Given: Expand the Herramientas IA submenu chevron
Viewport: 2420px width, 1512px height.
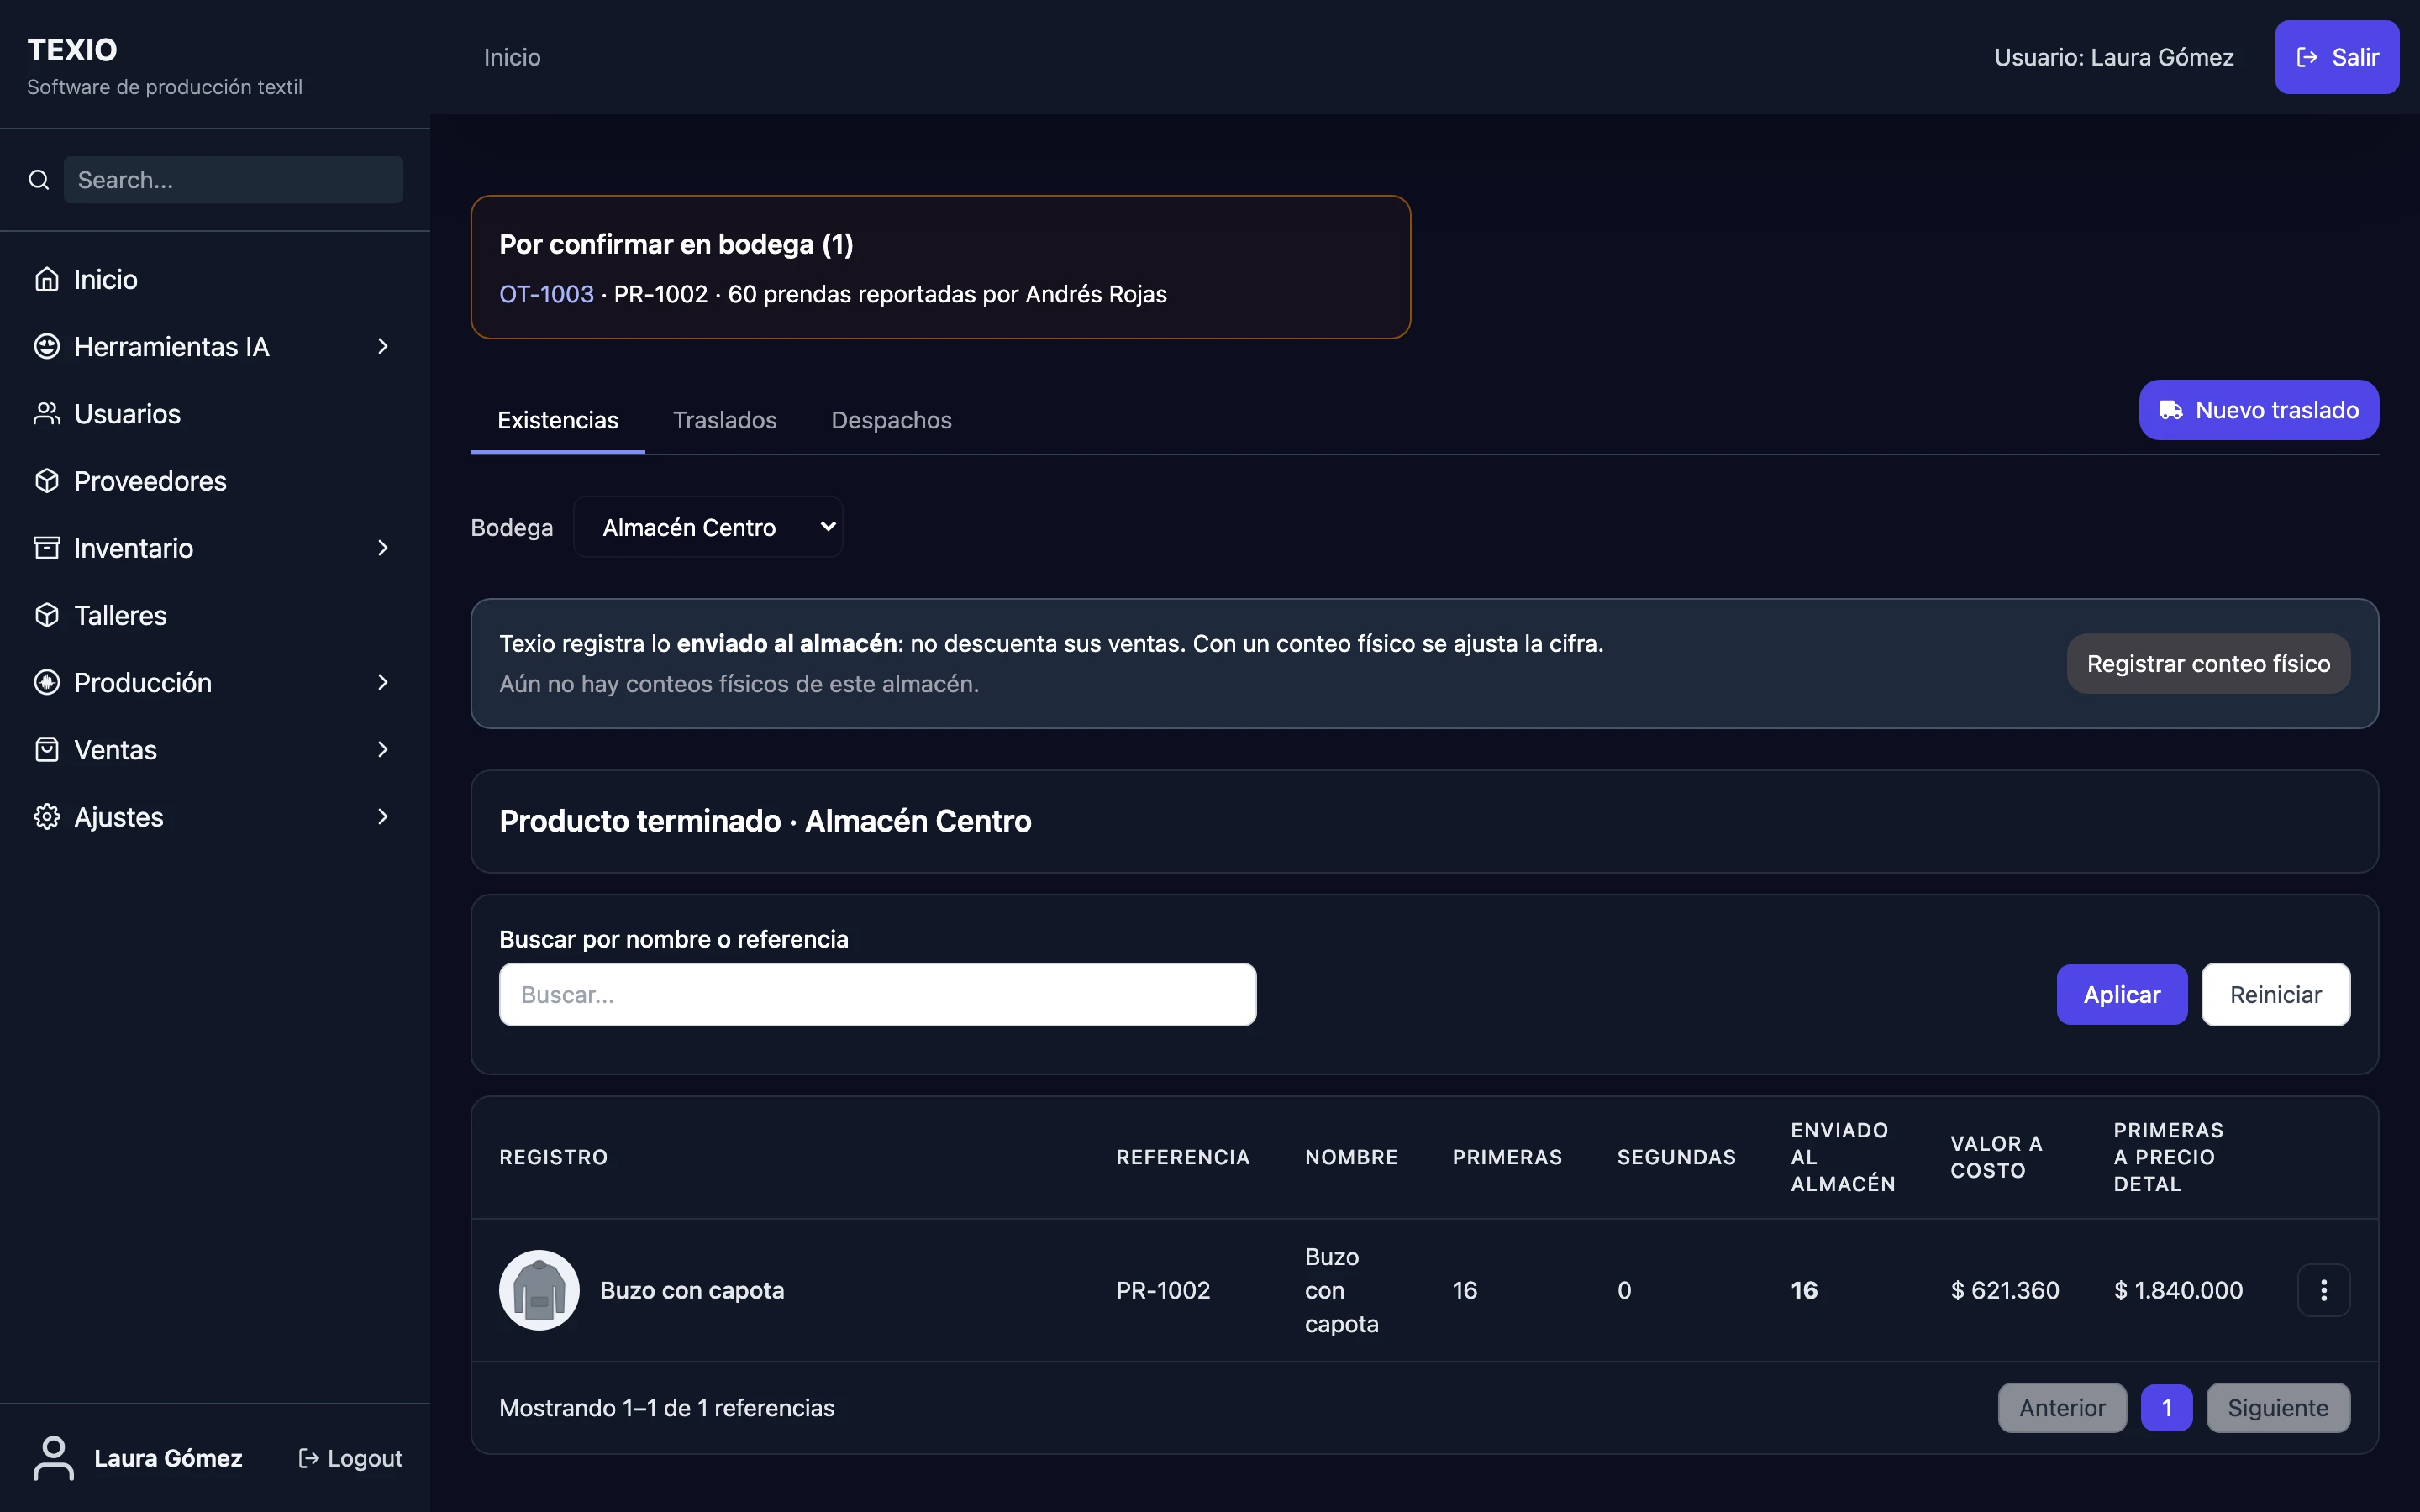Looking at the screenshot, I should 383,346.
